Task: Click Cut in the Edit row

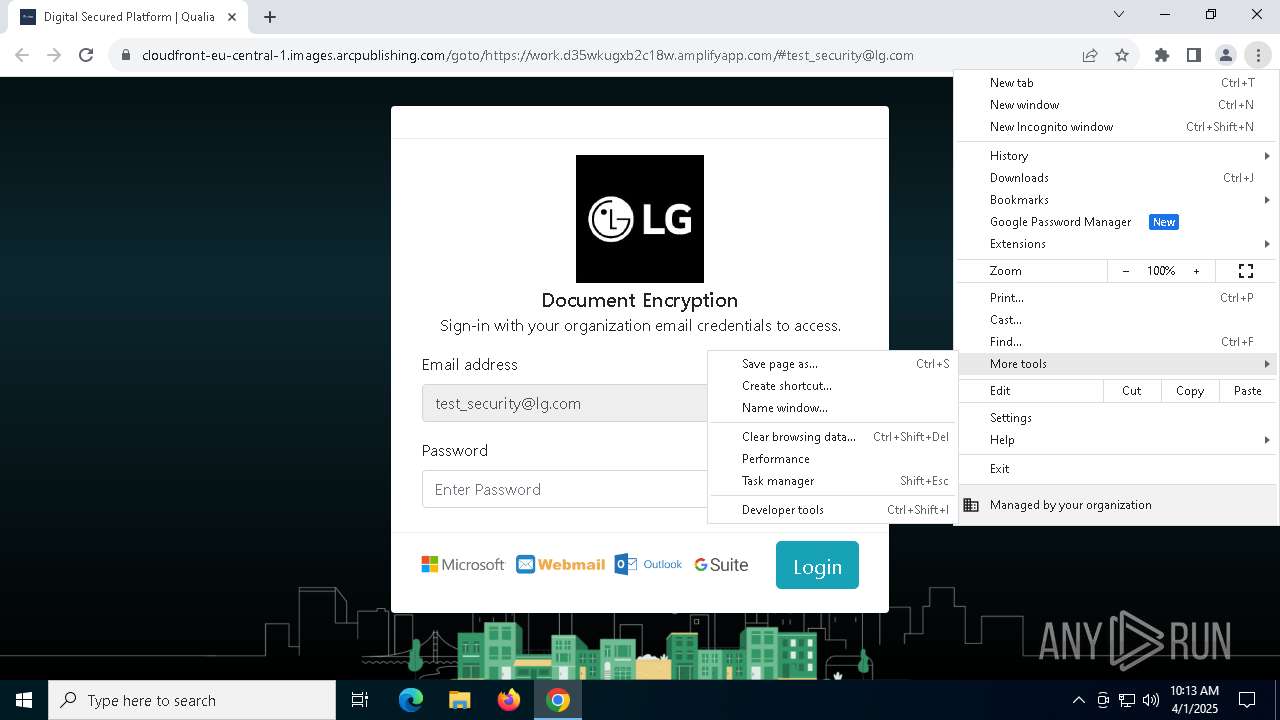Action: coord(1132,391)
